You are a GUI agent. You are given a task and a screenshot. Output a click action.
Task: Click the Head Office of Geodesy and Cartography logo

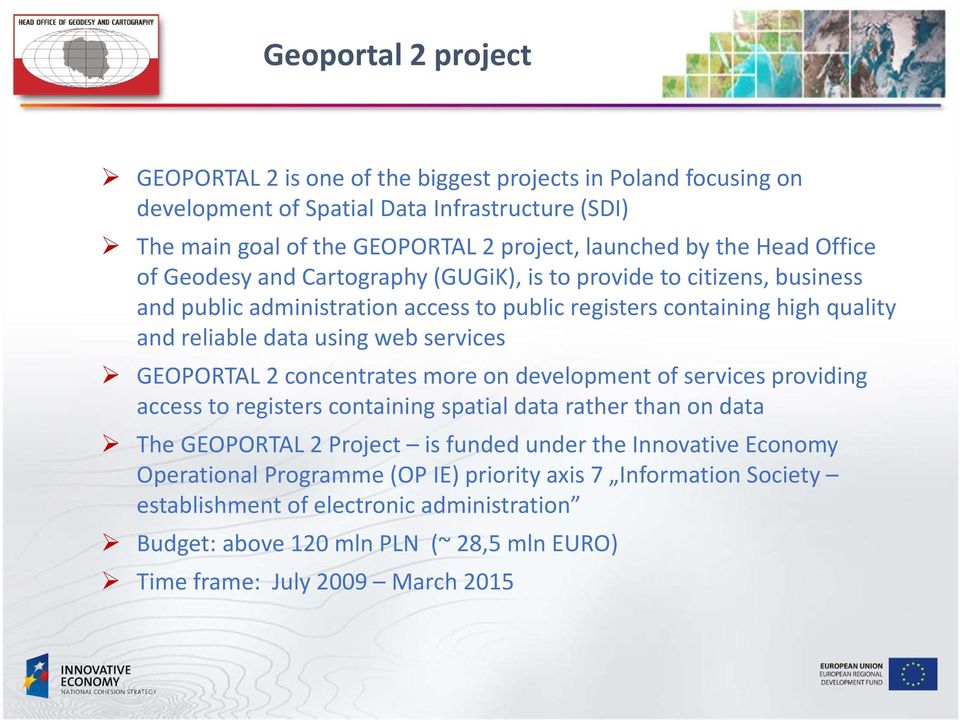86,54
